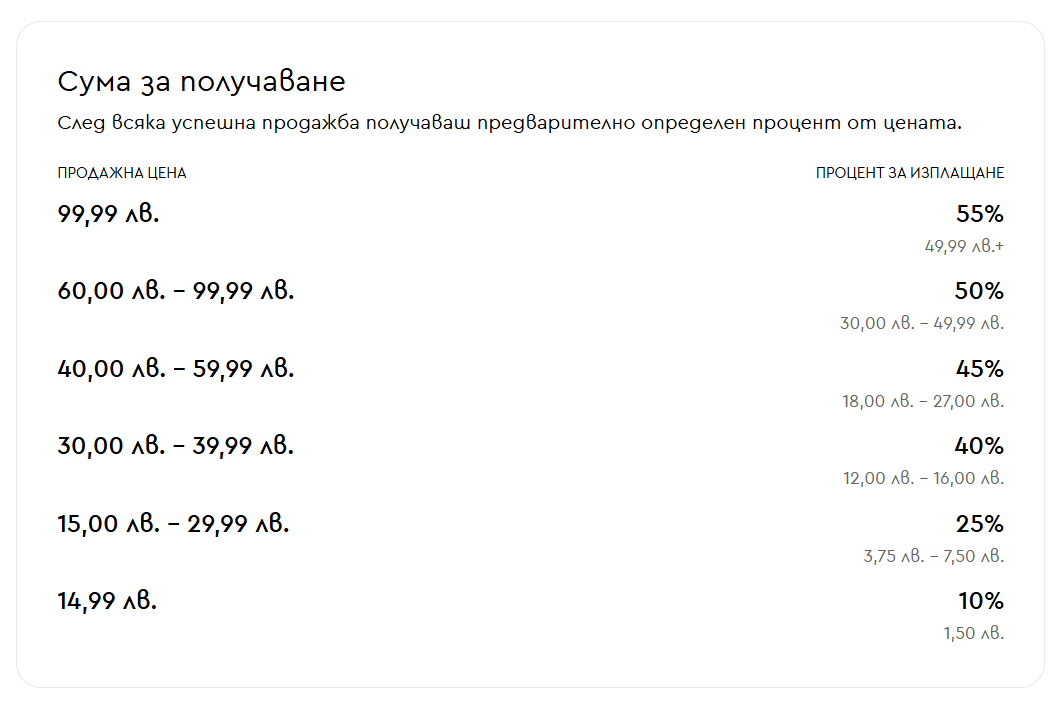
Task: Select the 60,00 лв. – 99,99 лв. range
Action: [x=176, y=291]
